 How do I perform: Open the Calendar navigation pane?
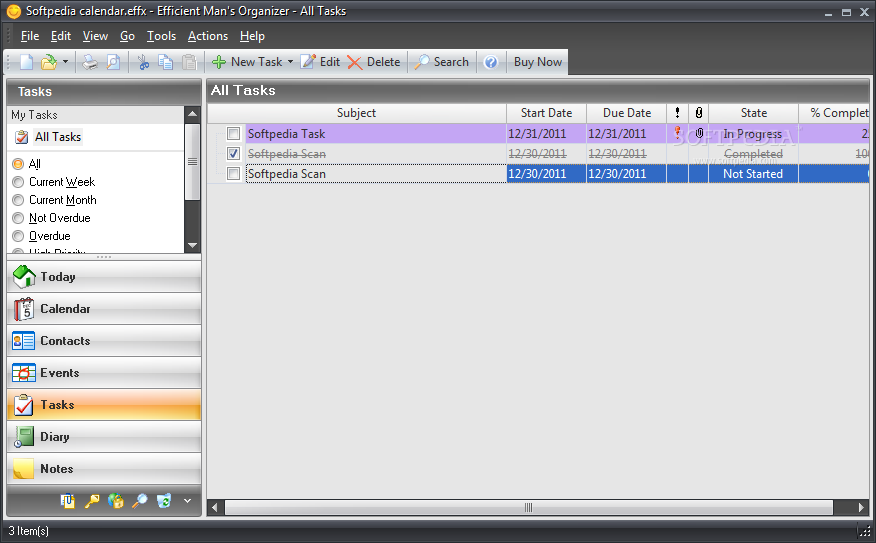[x=104, y=308]
